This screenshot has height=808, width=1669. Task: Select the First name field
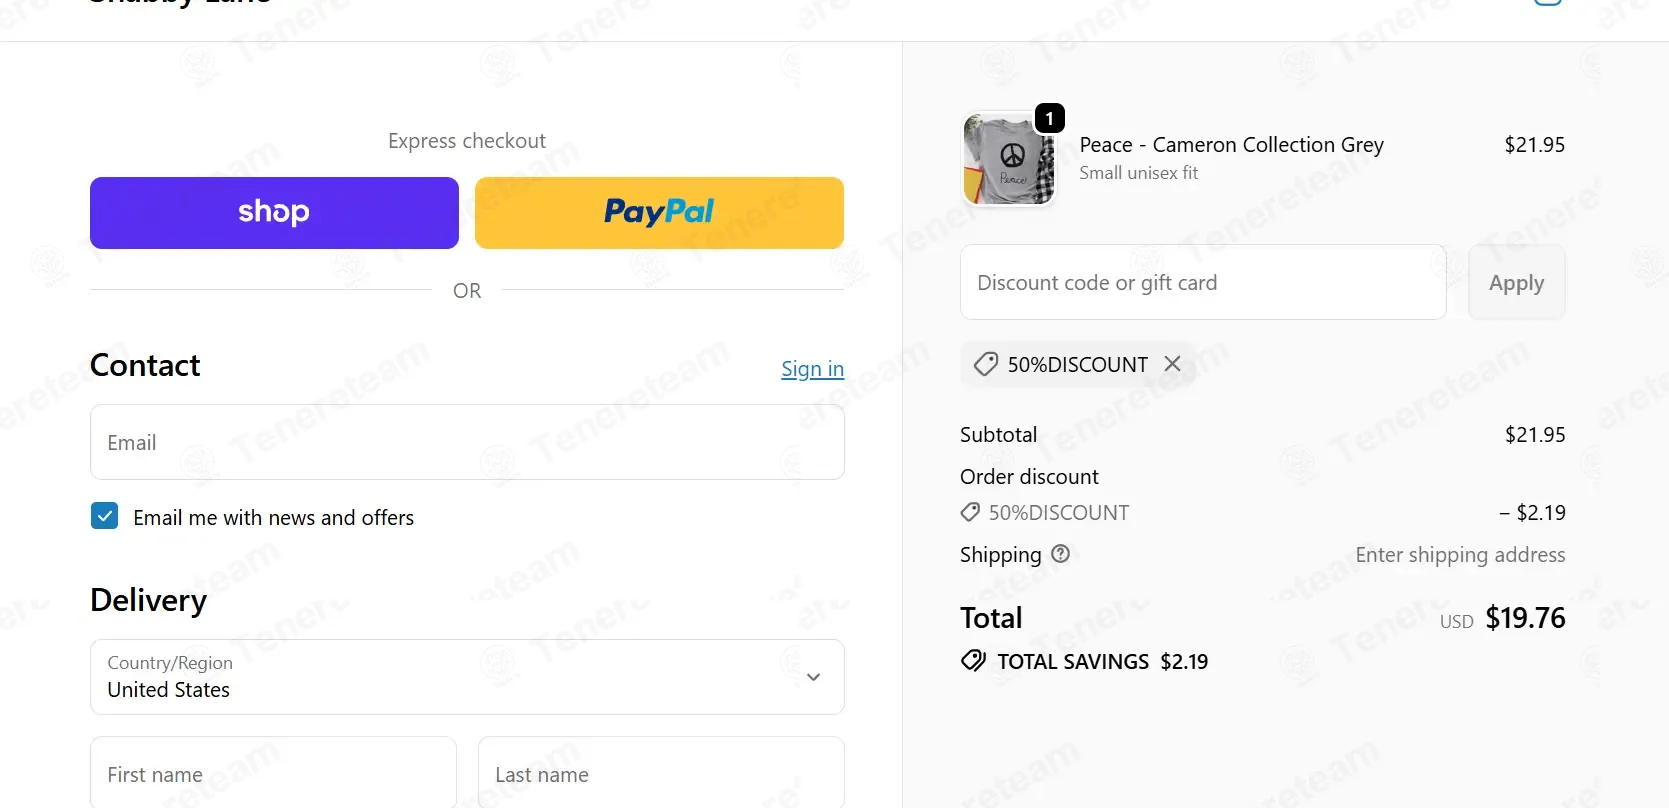pyautogui.click(x=273, y=774)
